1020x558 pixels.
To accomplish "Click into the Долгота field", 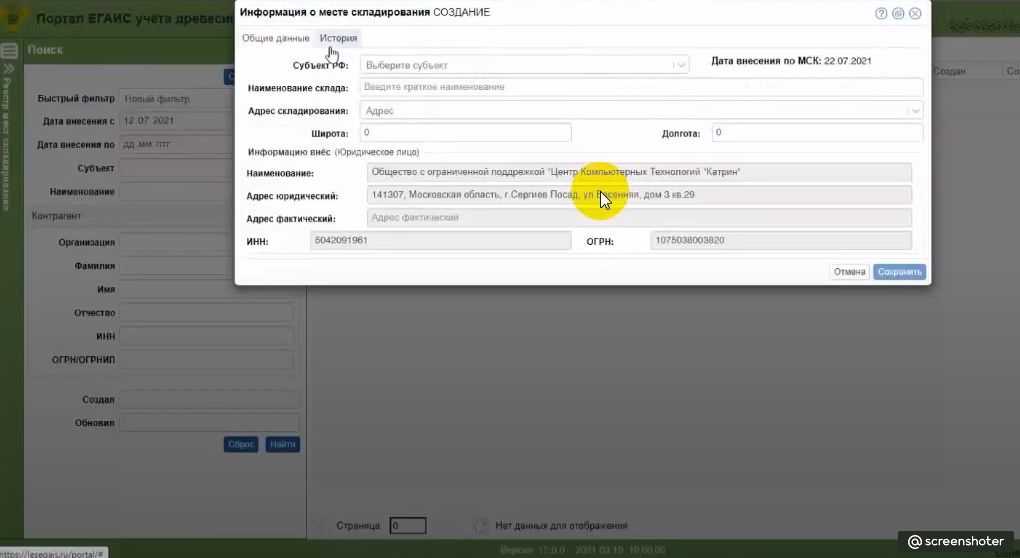I will [x=816, y=132].
